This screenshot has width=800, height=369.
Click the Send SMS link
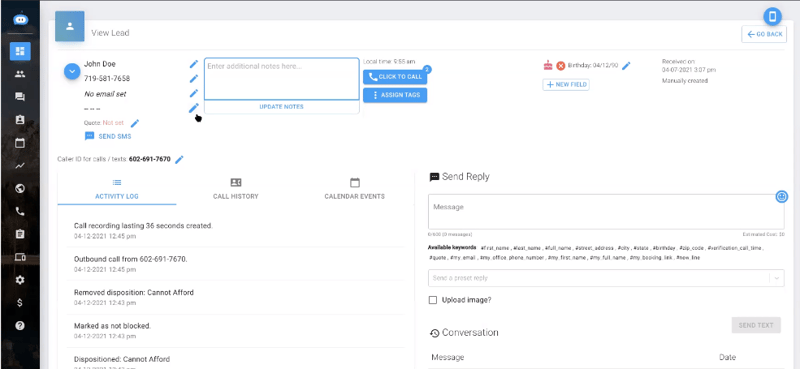(x=108, y=136)
